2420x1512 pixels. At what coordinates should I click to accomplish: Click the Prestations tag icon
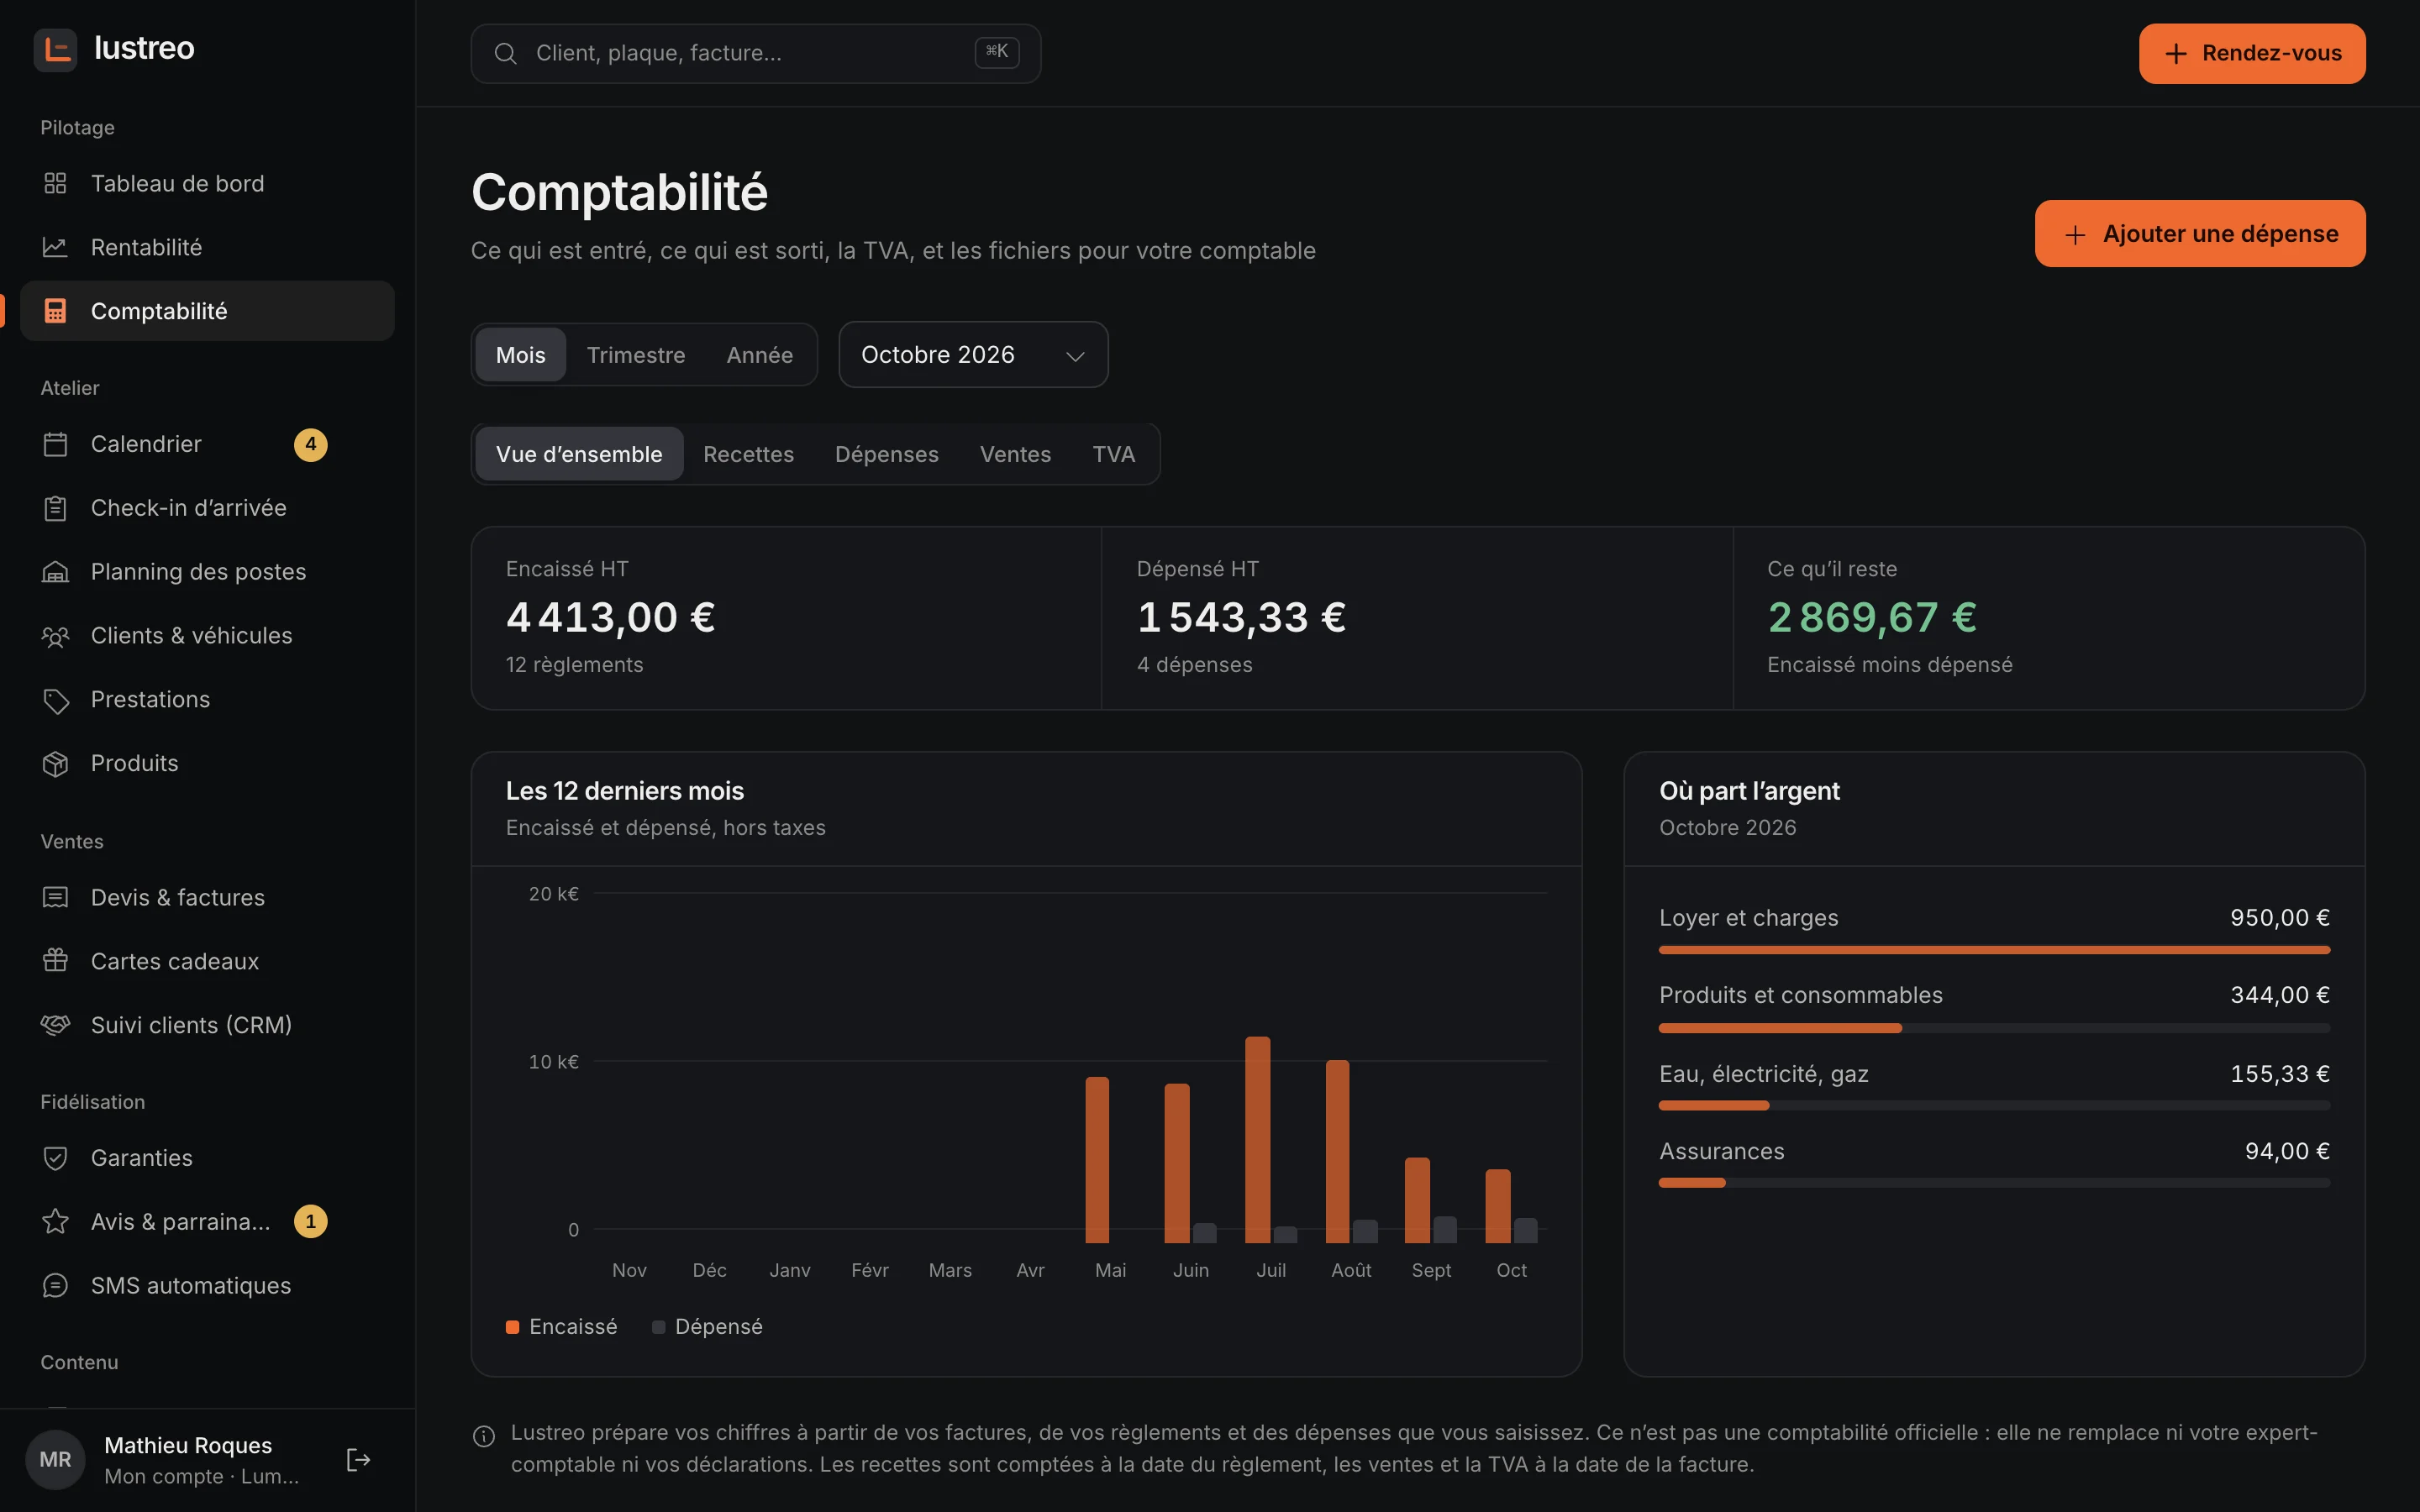tap(55, 700)
